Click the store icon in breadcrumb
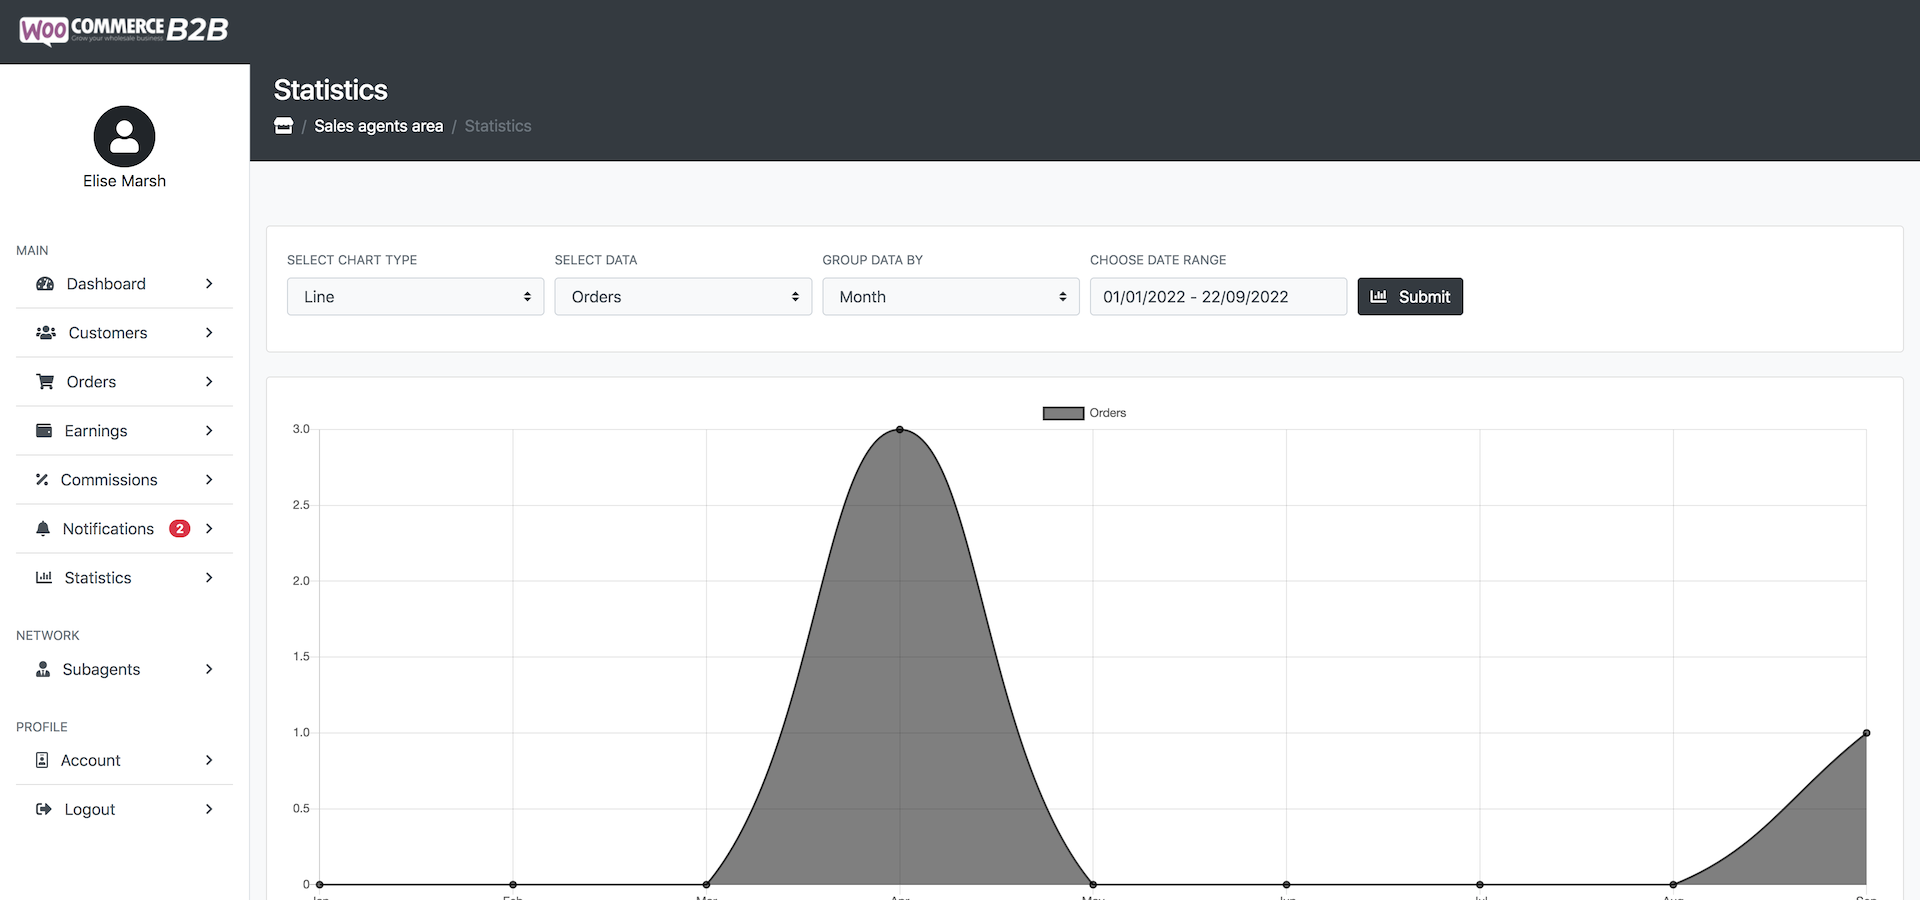1920x900 pixels. click(x=284, y=126)
